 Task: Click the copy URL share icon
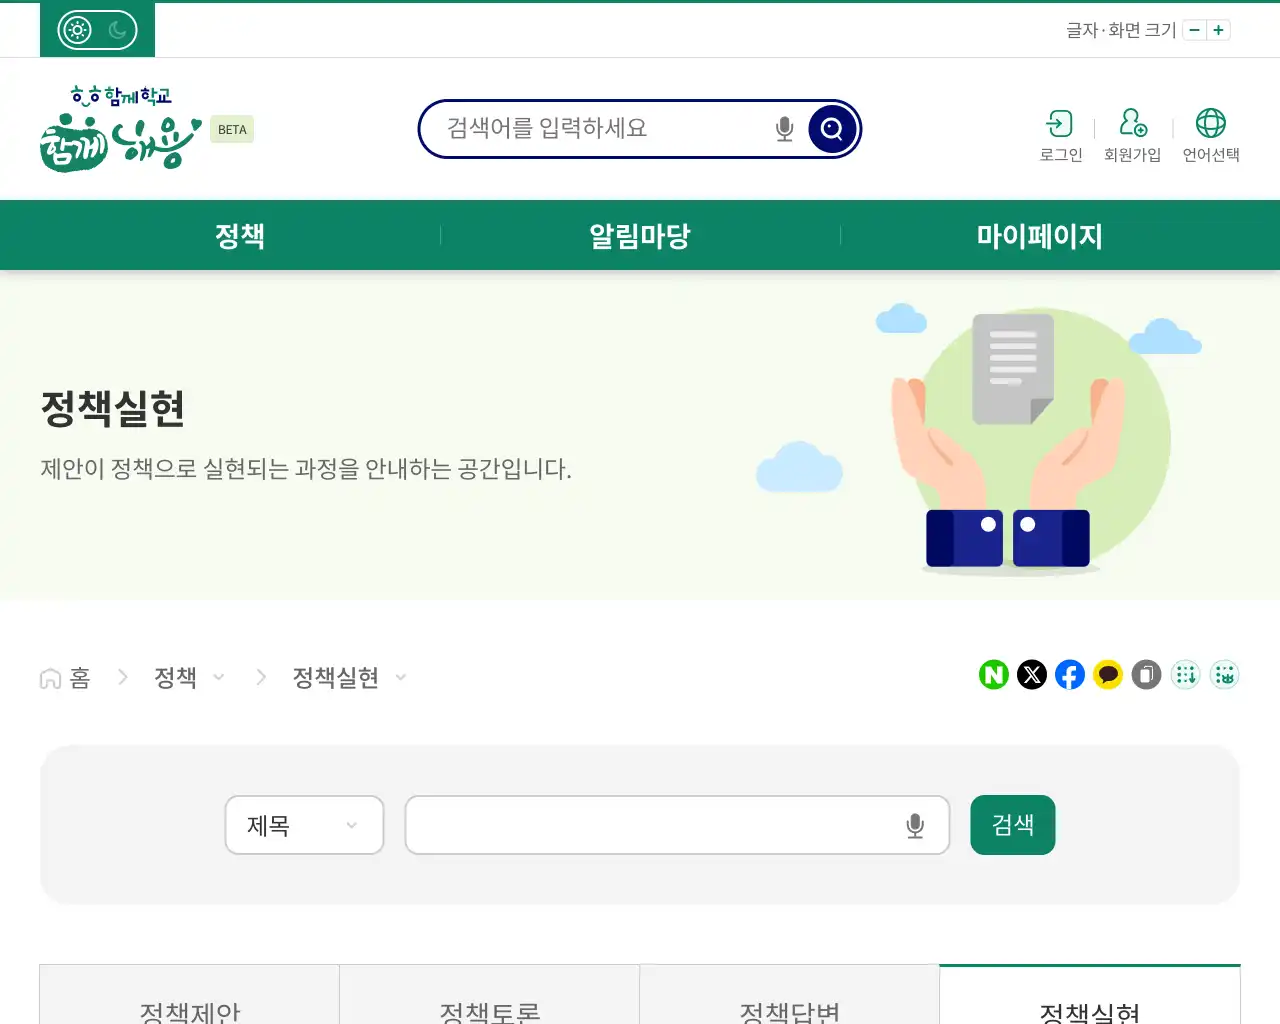(x=1146, y=675)
